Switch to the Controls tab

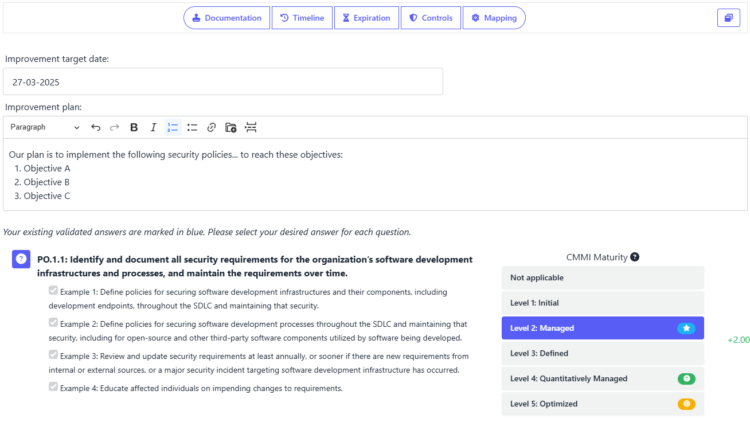(x=430, y=18)
